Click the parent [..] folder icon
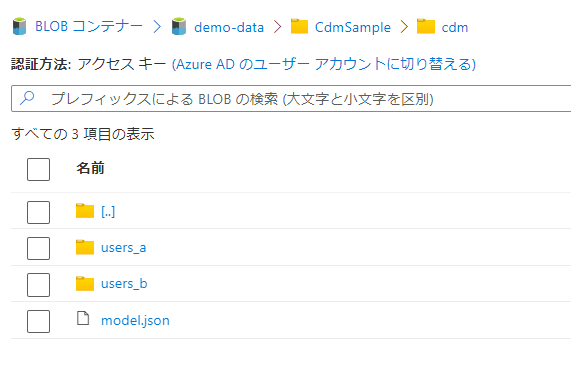 point(85,211)
